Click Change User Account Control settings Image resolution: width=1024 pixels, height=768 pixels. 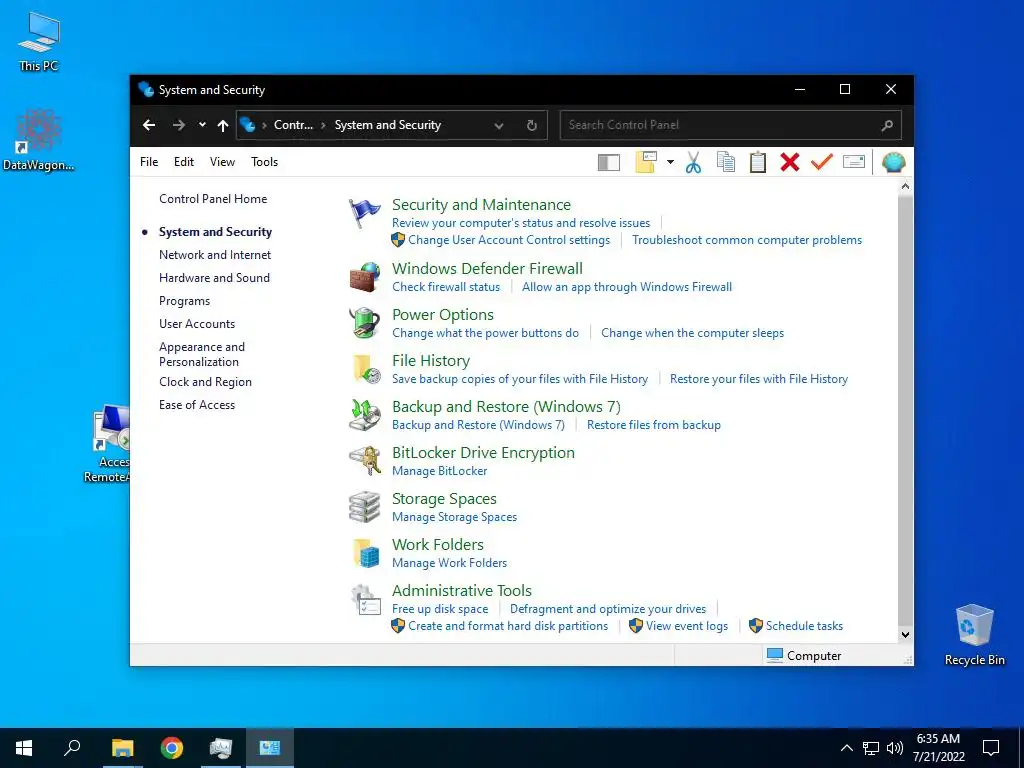click(509, 240)
